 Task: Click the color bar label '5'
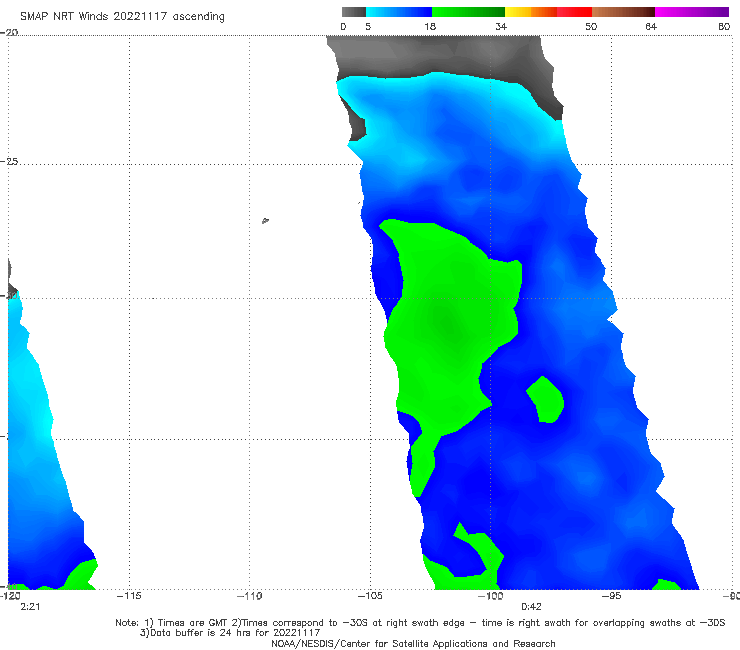coord(368,27)
